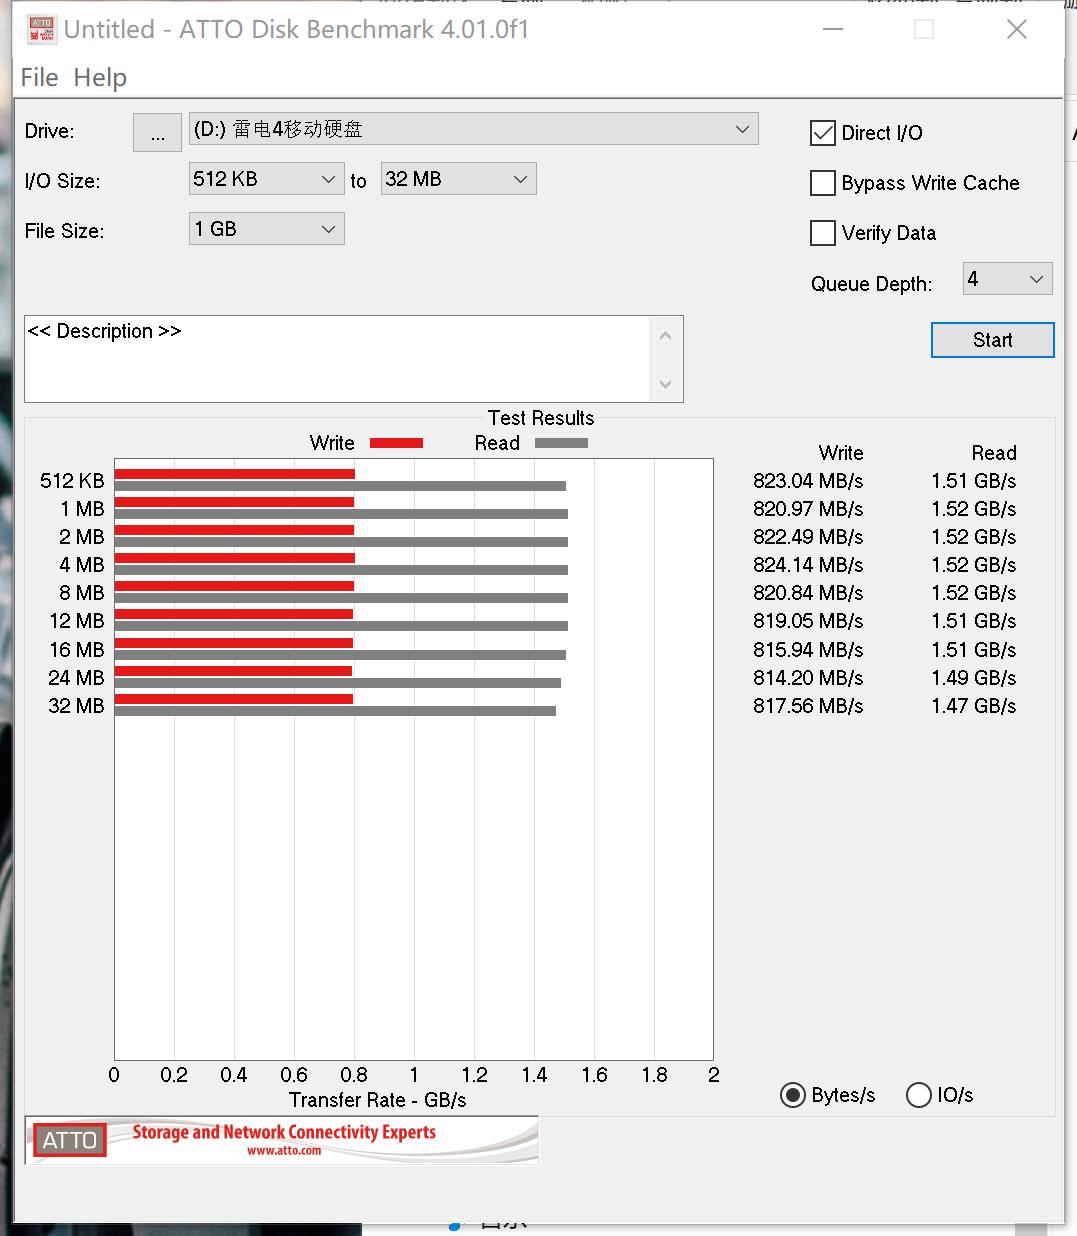Open the File menu
The image size is (1077, 1236).
(38, 77)
